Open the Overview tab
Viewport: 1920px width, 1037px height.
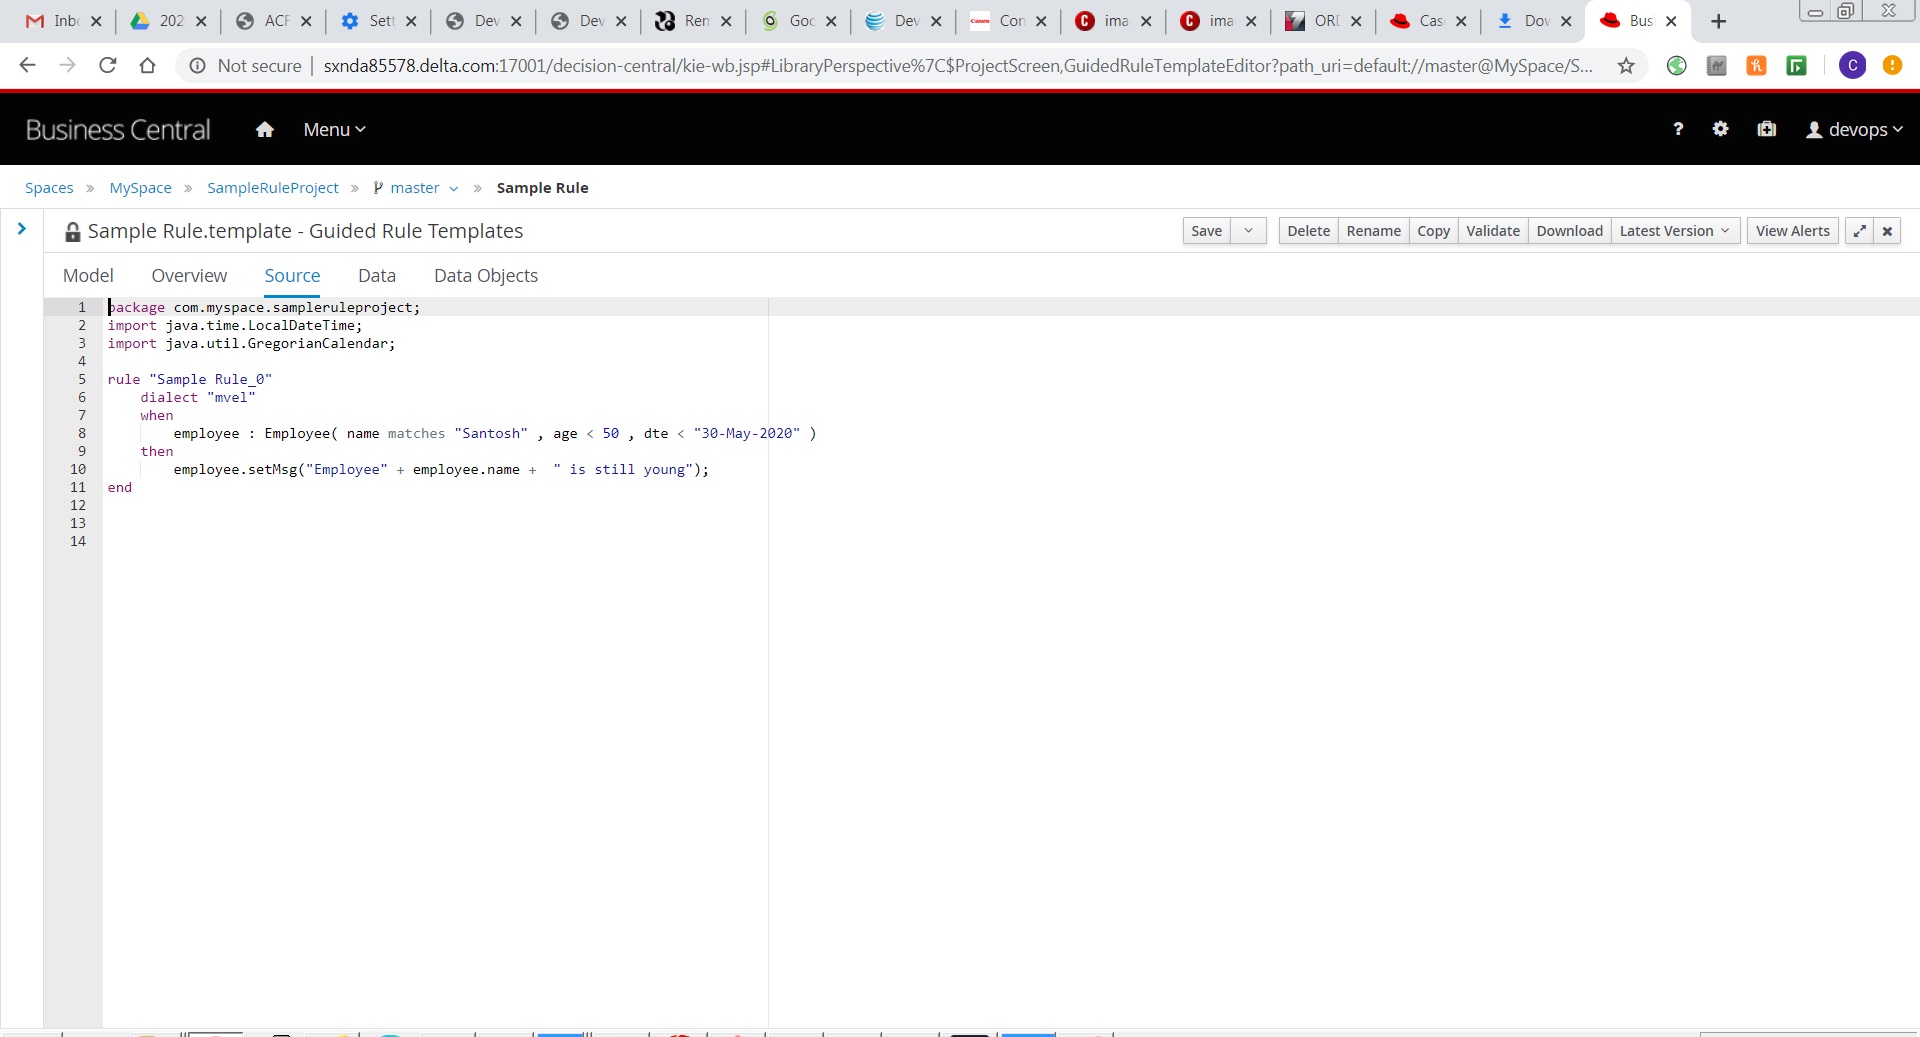(x=189, y=276)
